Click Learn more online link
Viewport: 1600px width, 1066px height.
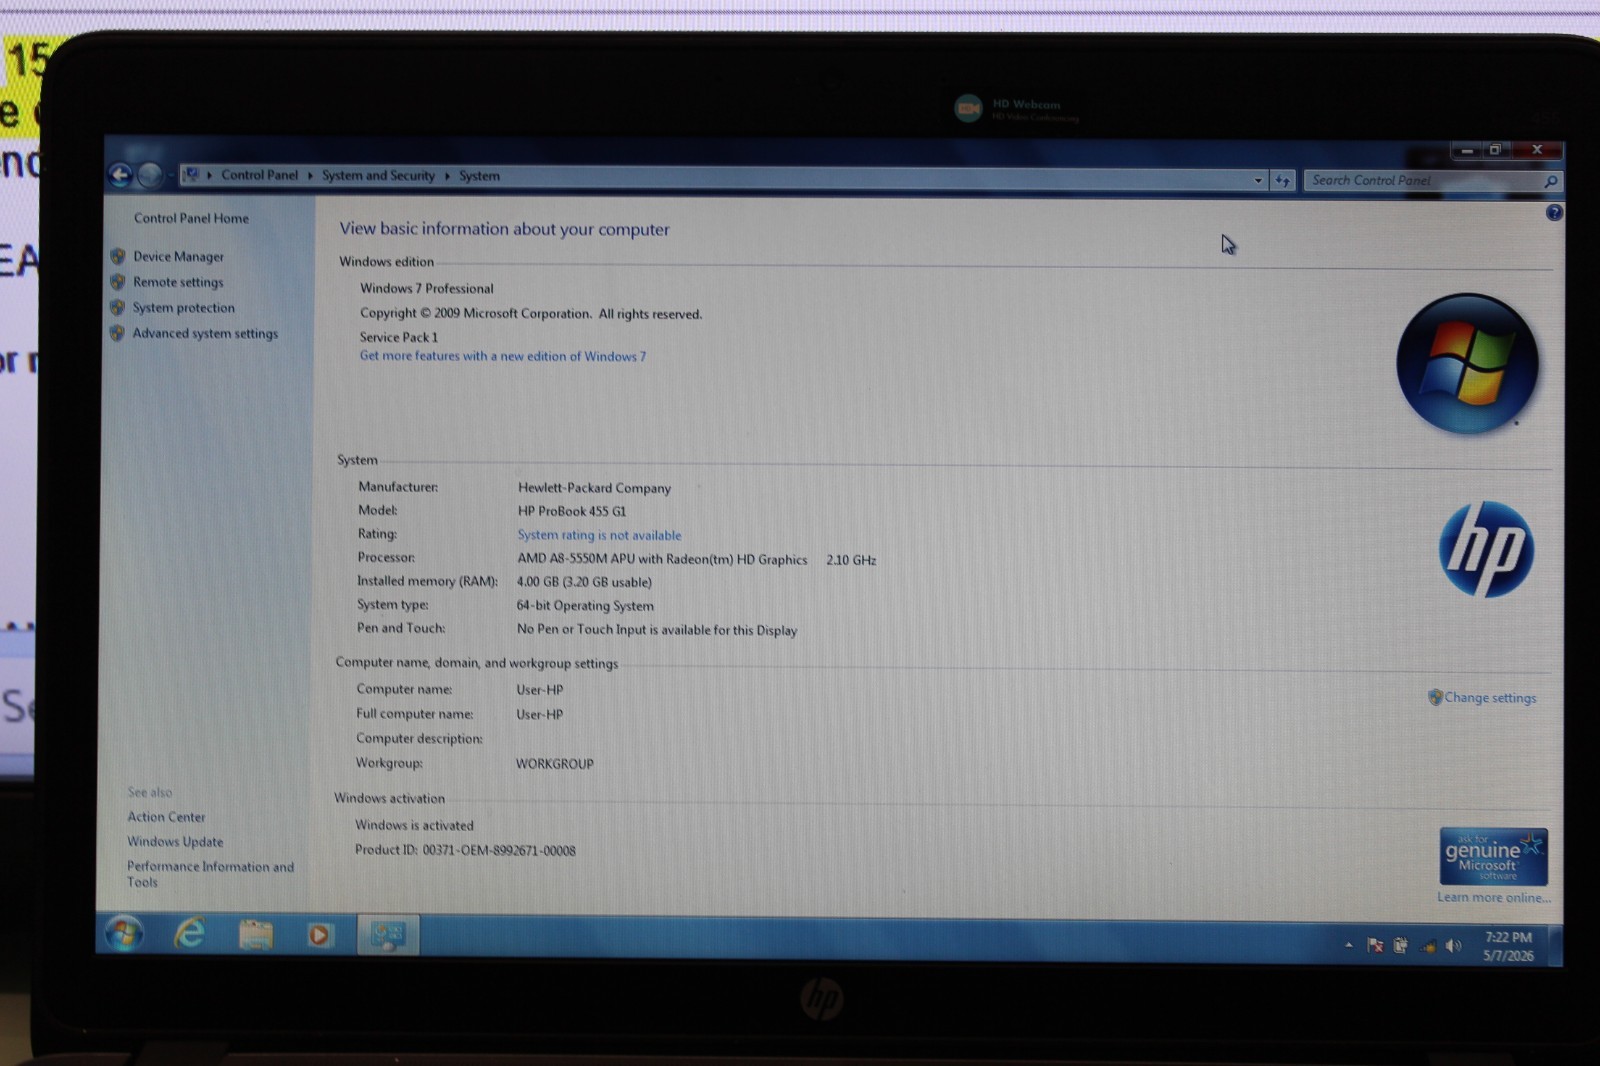pyautogui.click(x=1494, y=897)
